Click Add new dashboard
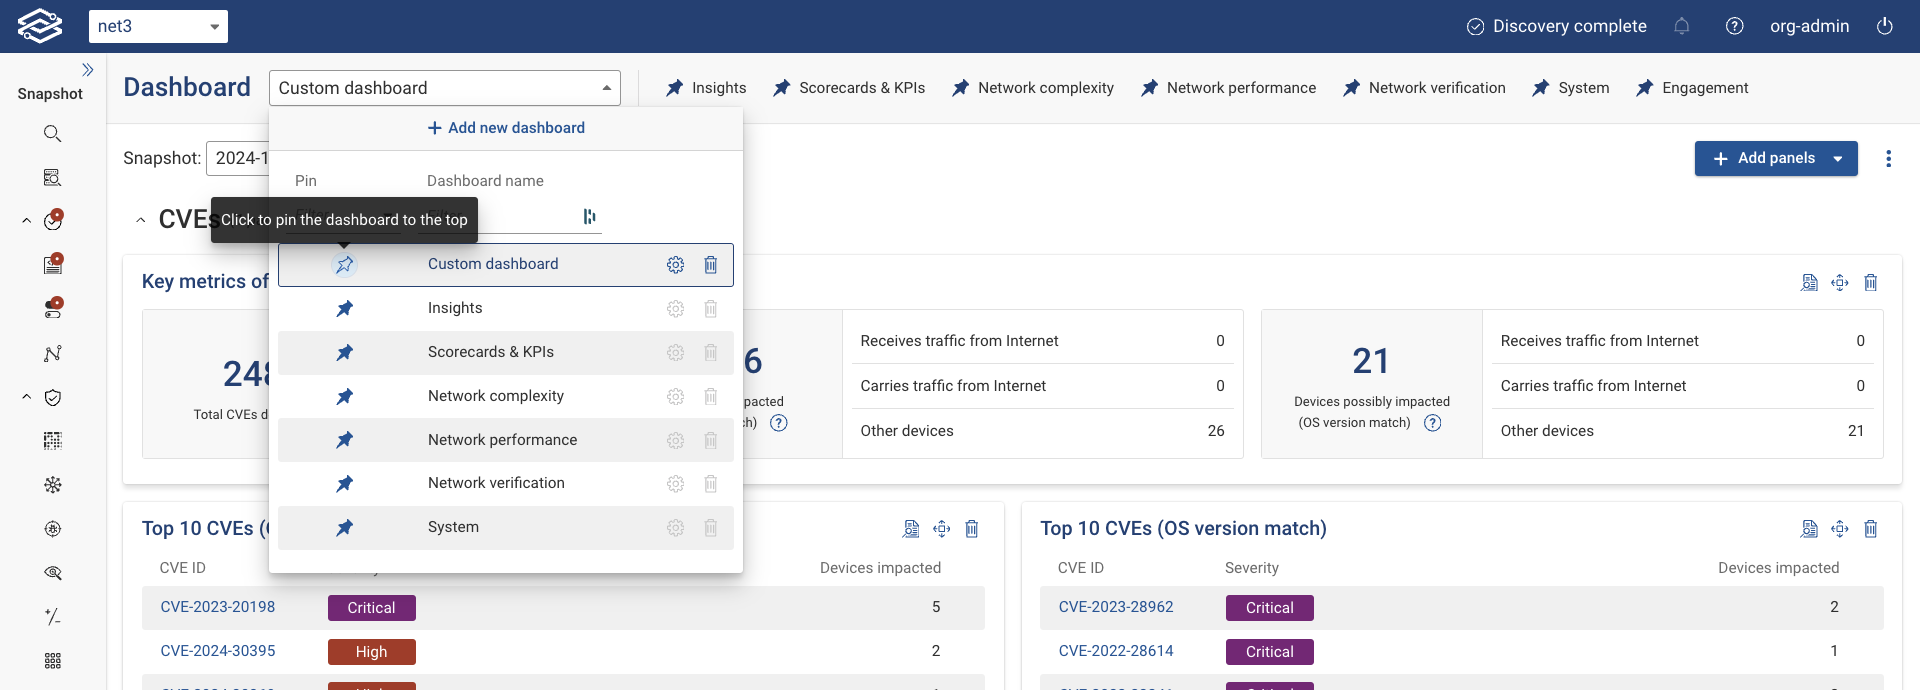The width and height of the screenshot is (1920, 690). coord(506,128)
